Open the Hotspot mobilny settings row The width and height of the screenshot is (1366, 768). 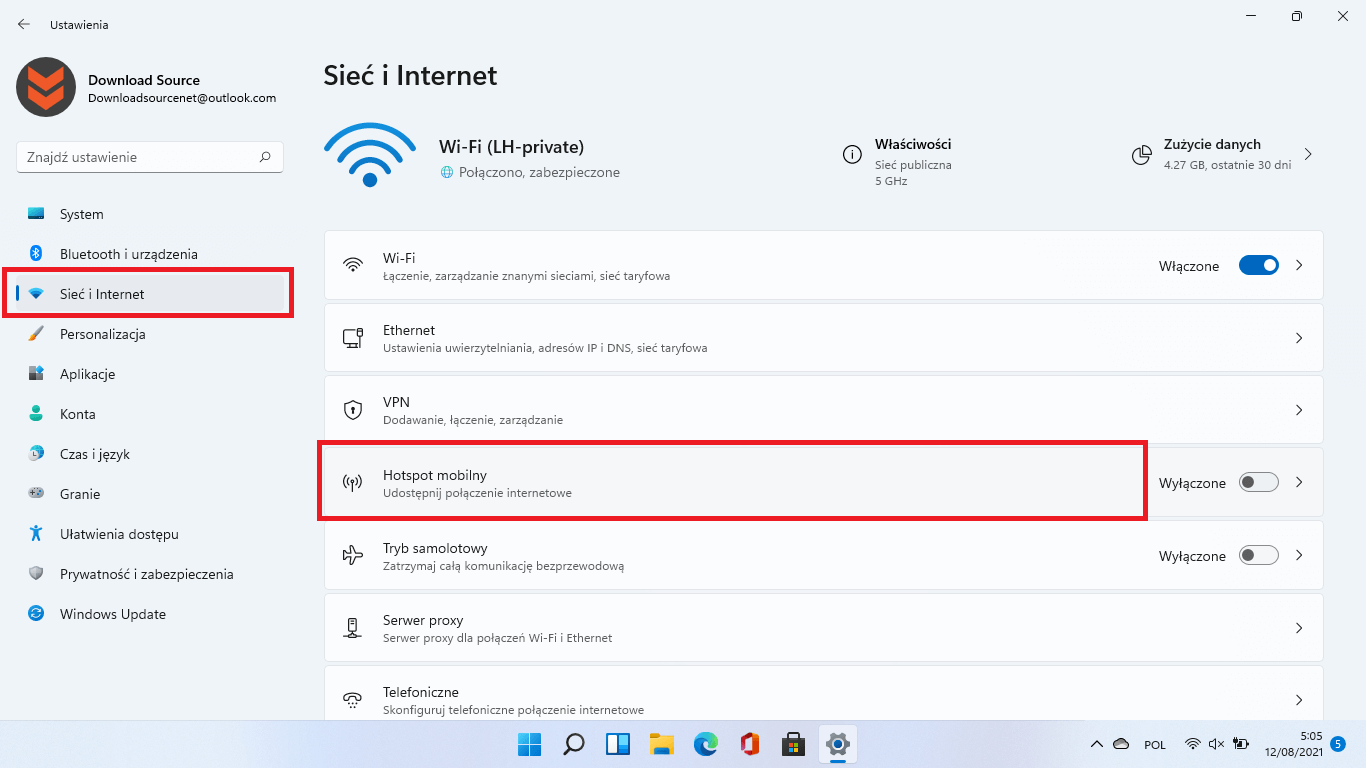click(824, 483)
